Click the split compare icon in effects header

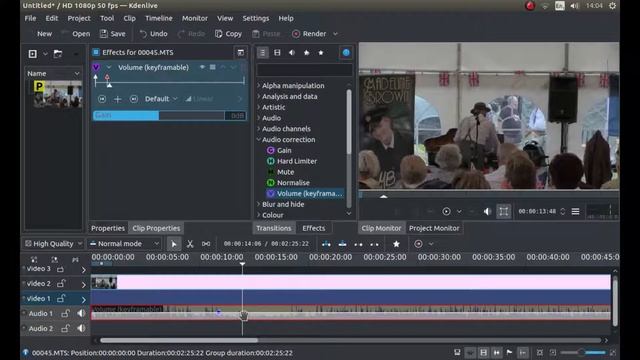[240, 53]
